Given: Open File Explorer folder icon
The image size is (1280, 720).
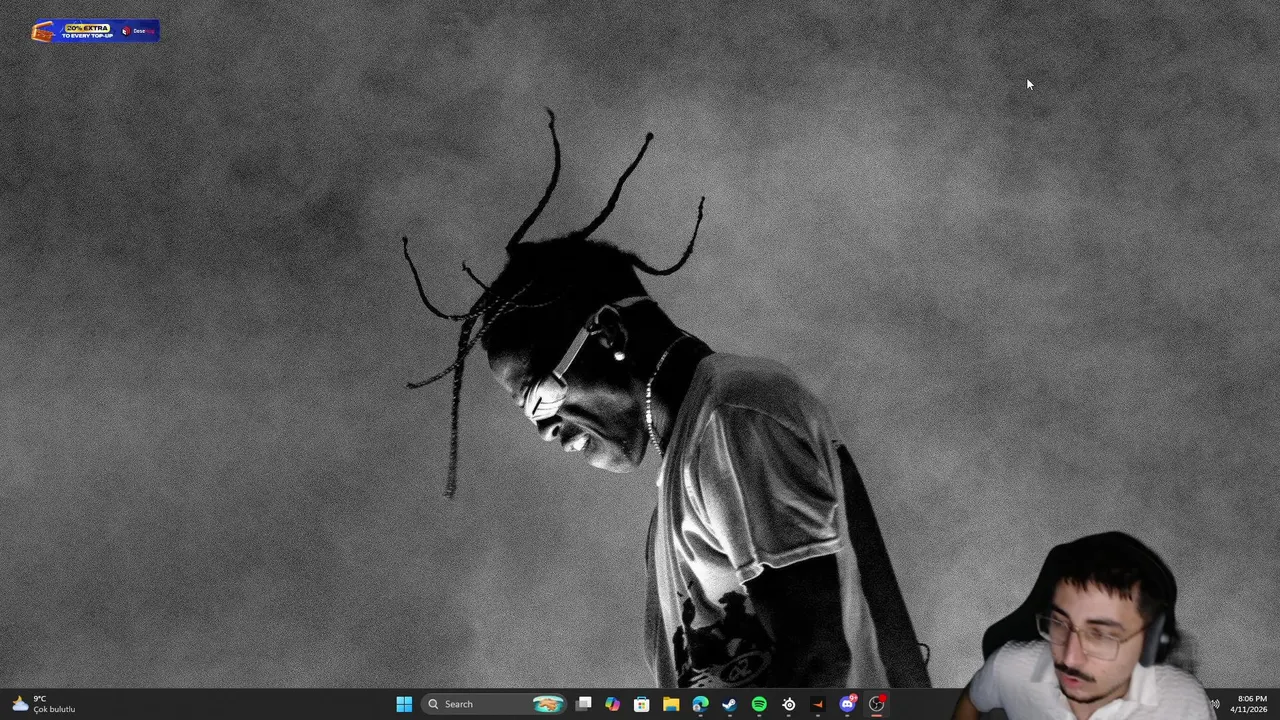Looking at the screenshot, I should point(671,704).
